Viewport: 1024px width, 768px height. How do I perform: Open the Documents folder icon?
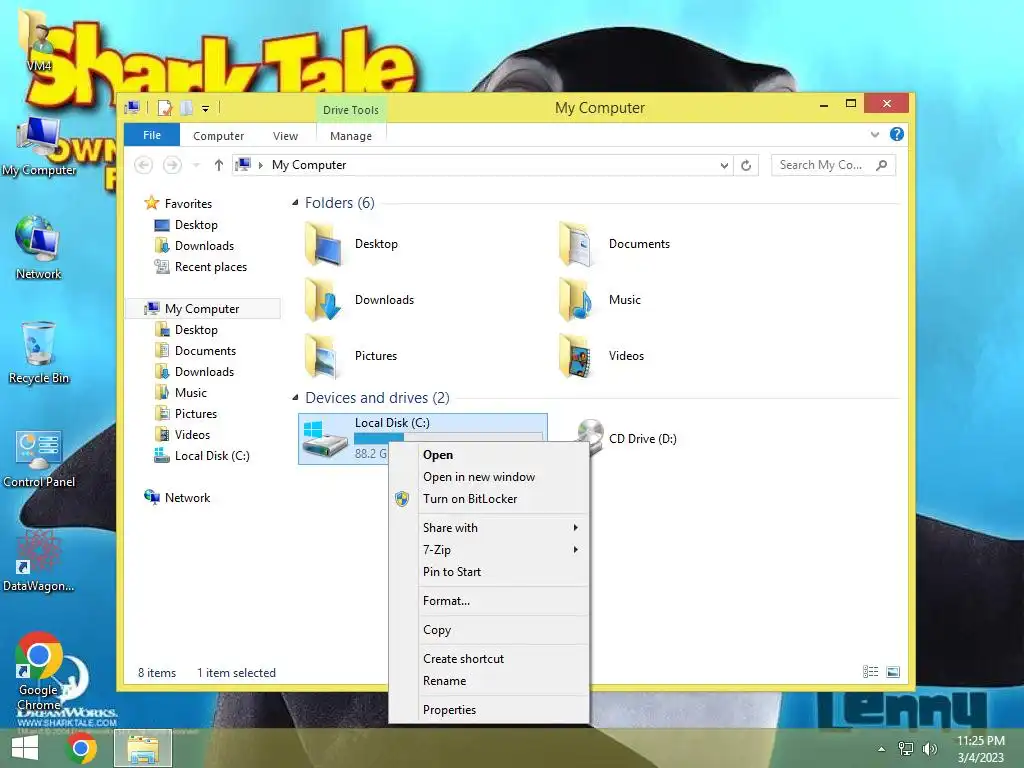pos(577,244)
